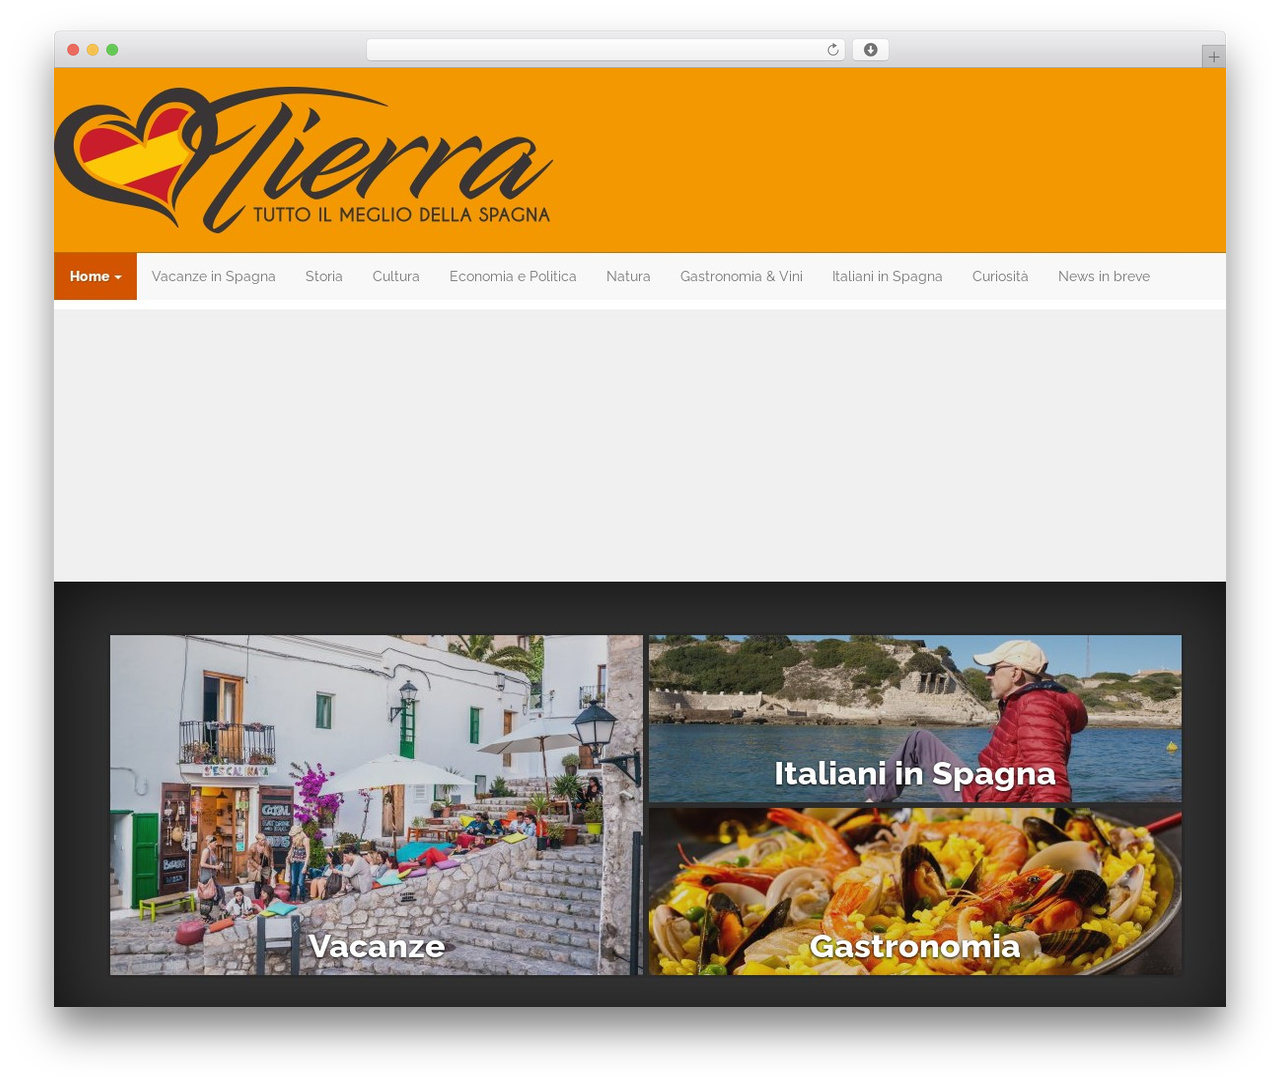Image resolution: width=1280 pixels, height=1084 pixels.
Task: Go to the Curiosità section
Action: coord(1000,276)
